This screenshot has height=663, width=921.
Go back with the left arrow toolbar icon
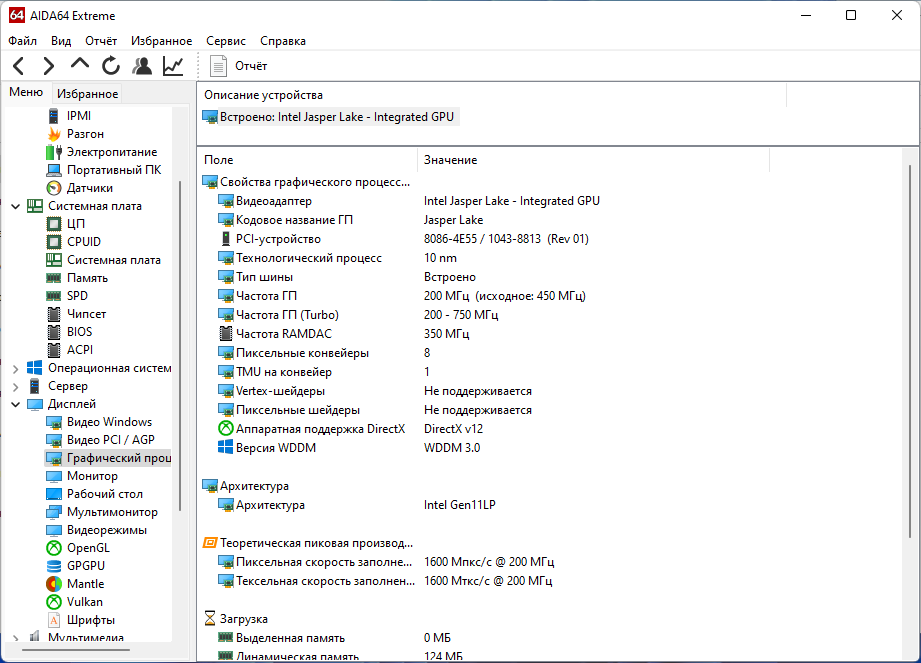(19, 65)
